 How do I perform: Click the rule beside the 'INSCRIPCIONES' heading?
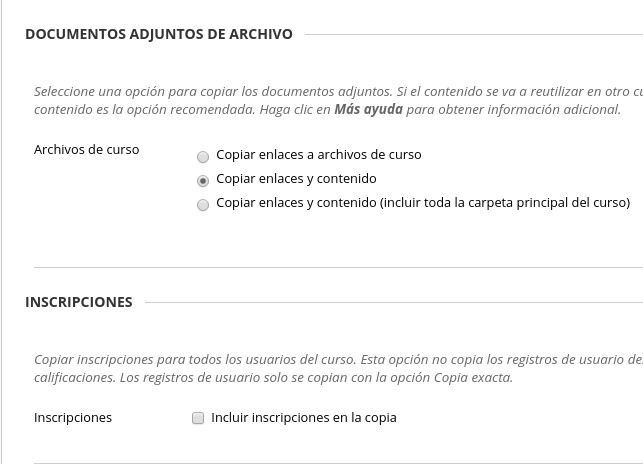[392, 303]
